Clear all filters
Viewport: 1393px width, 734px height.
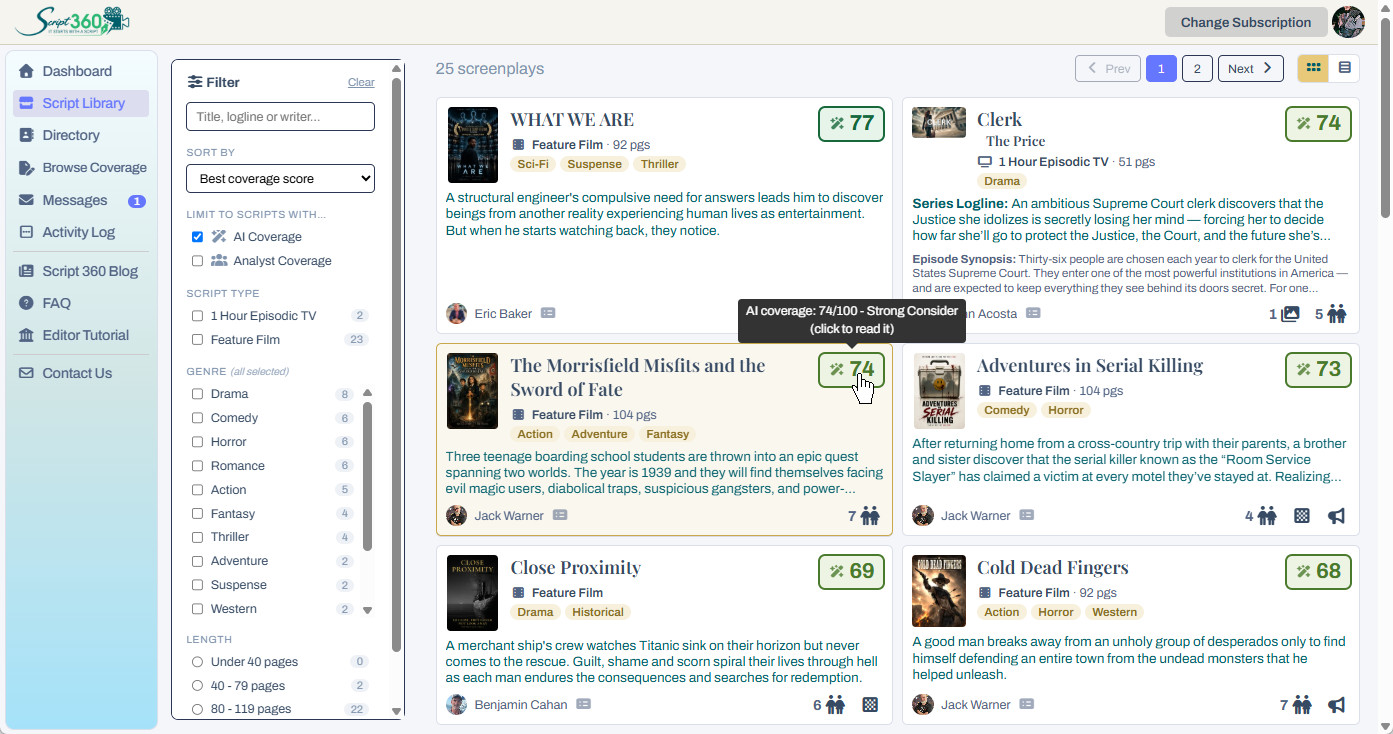pos(361,82)
